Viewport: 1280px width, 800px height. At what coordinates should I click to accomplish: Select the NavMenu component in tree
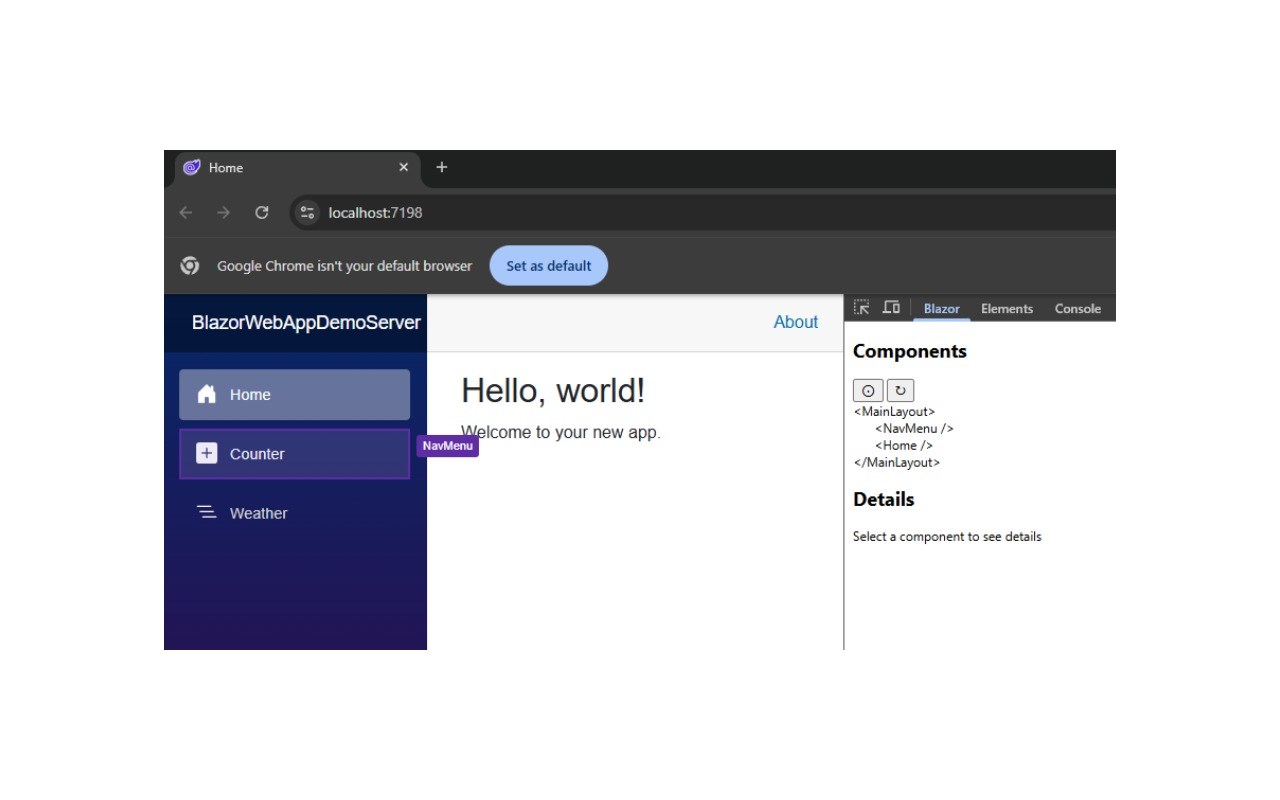914,429
